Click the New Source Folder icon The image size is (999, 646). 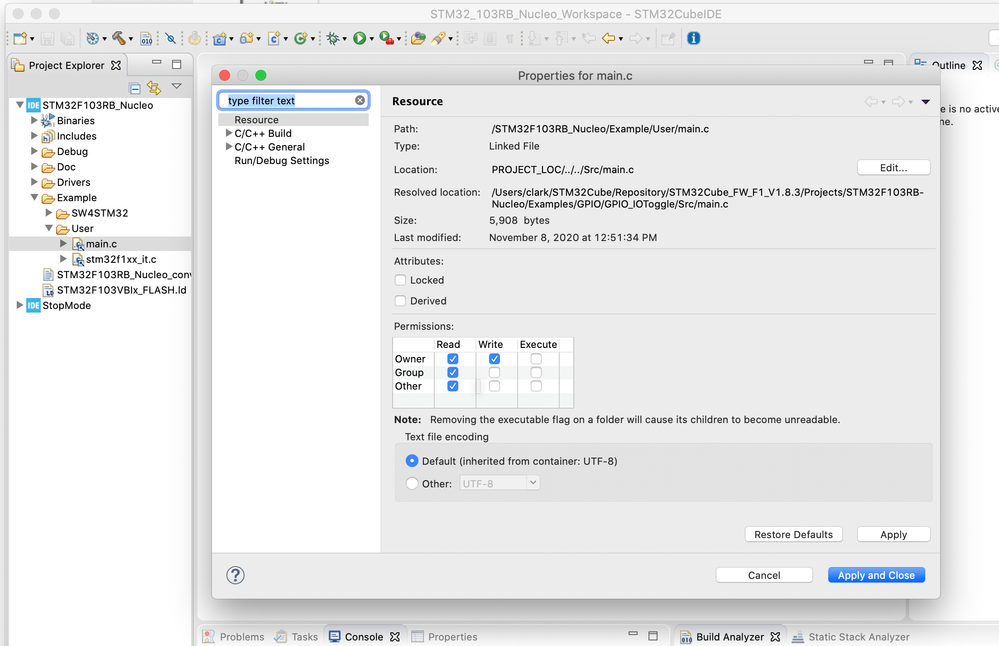(x=247, y=38)
